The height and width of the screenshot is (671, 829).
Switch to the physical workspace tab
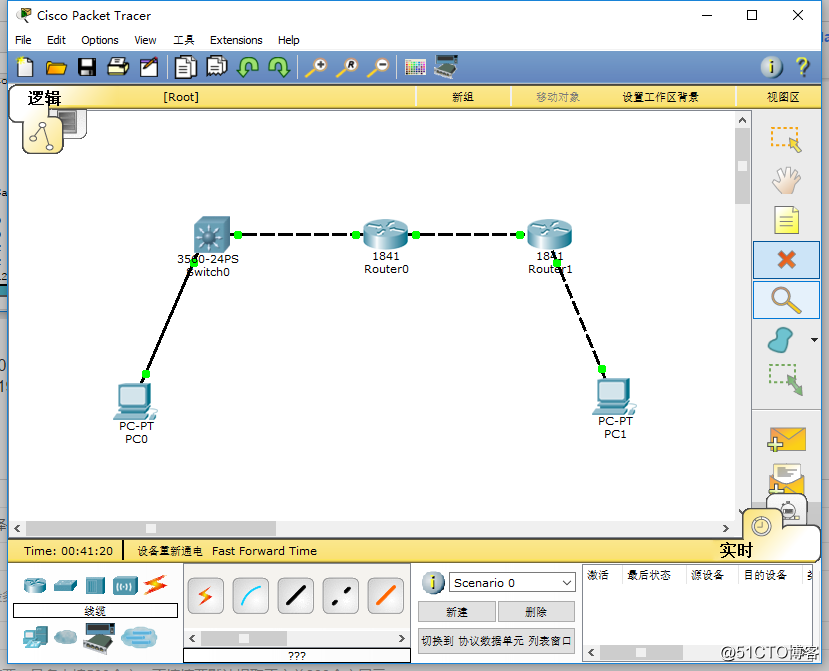pyautogui.click(x=75, y=123)
